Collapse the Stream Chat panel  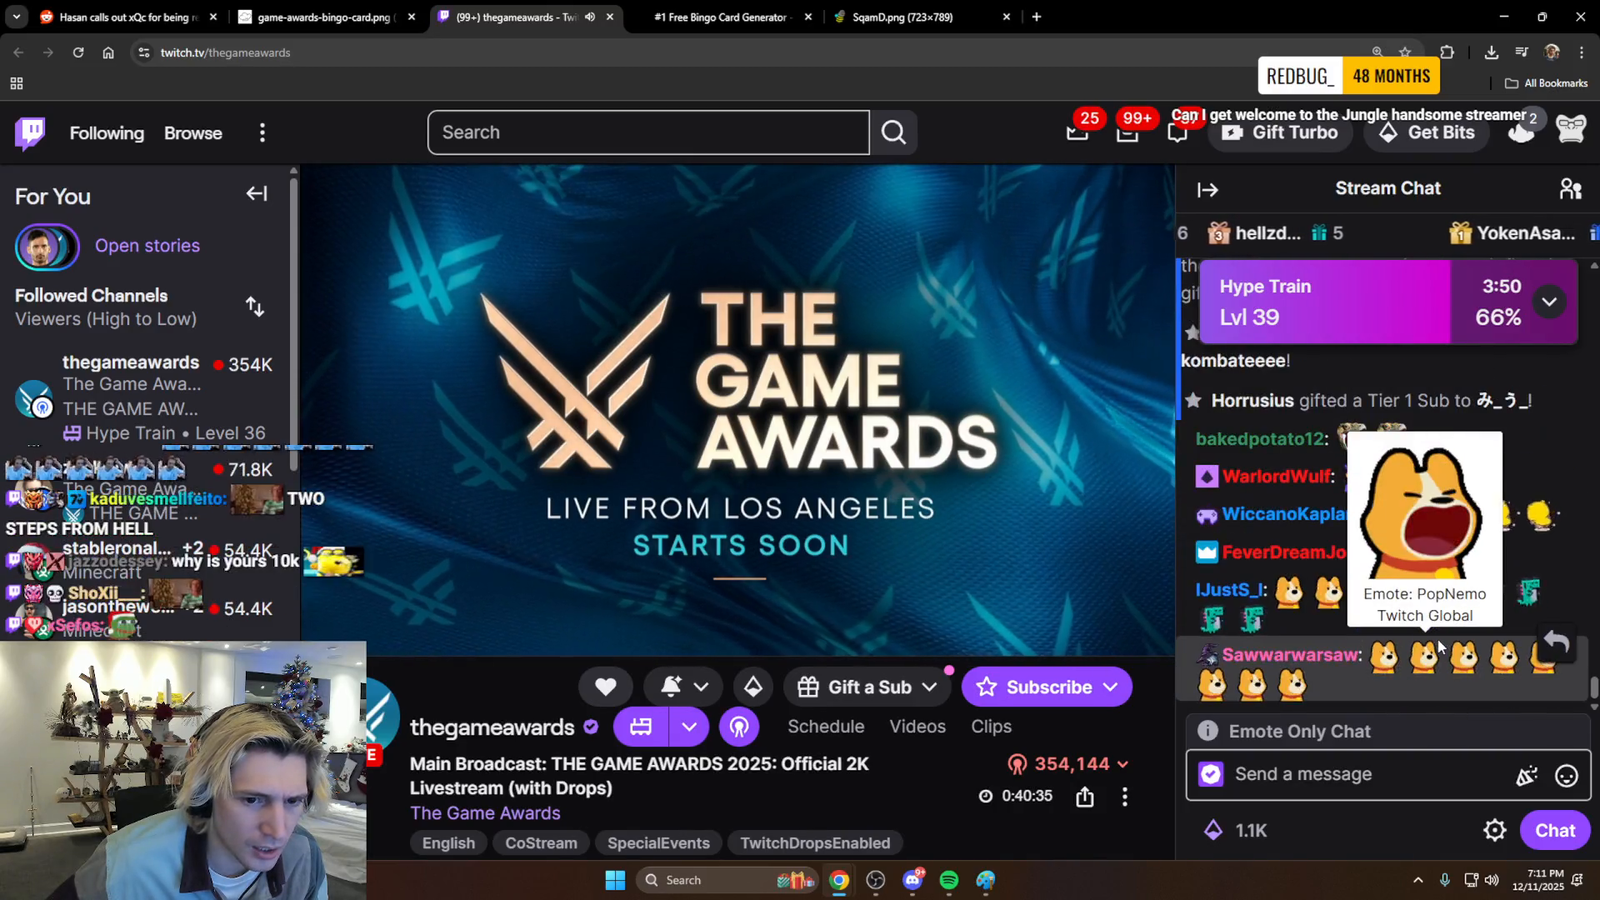coord(1208,189)
